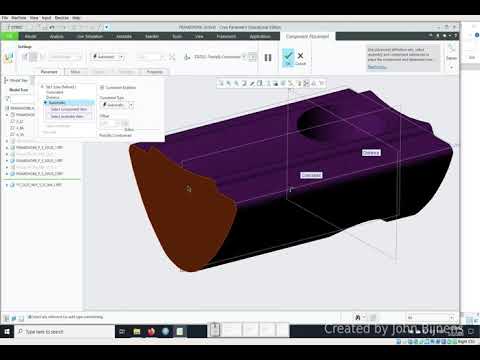Open the Placement tab of the dashboard

[x=49, y=72]
